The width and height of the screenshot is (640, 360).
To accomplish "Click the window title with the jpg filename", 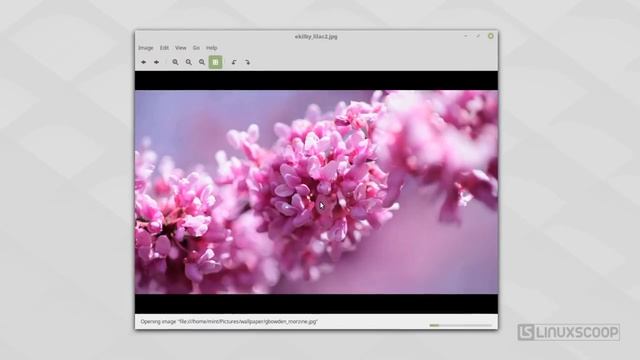I will pos(316,36).
